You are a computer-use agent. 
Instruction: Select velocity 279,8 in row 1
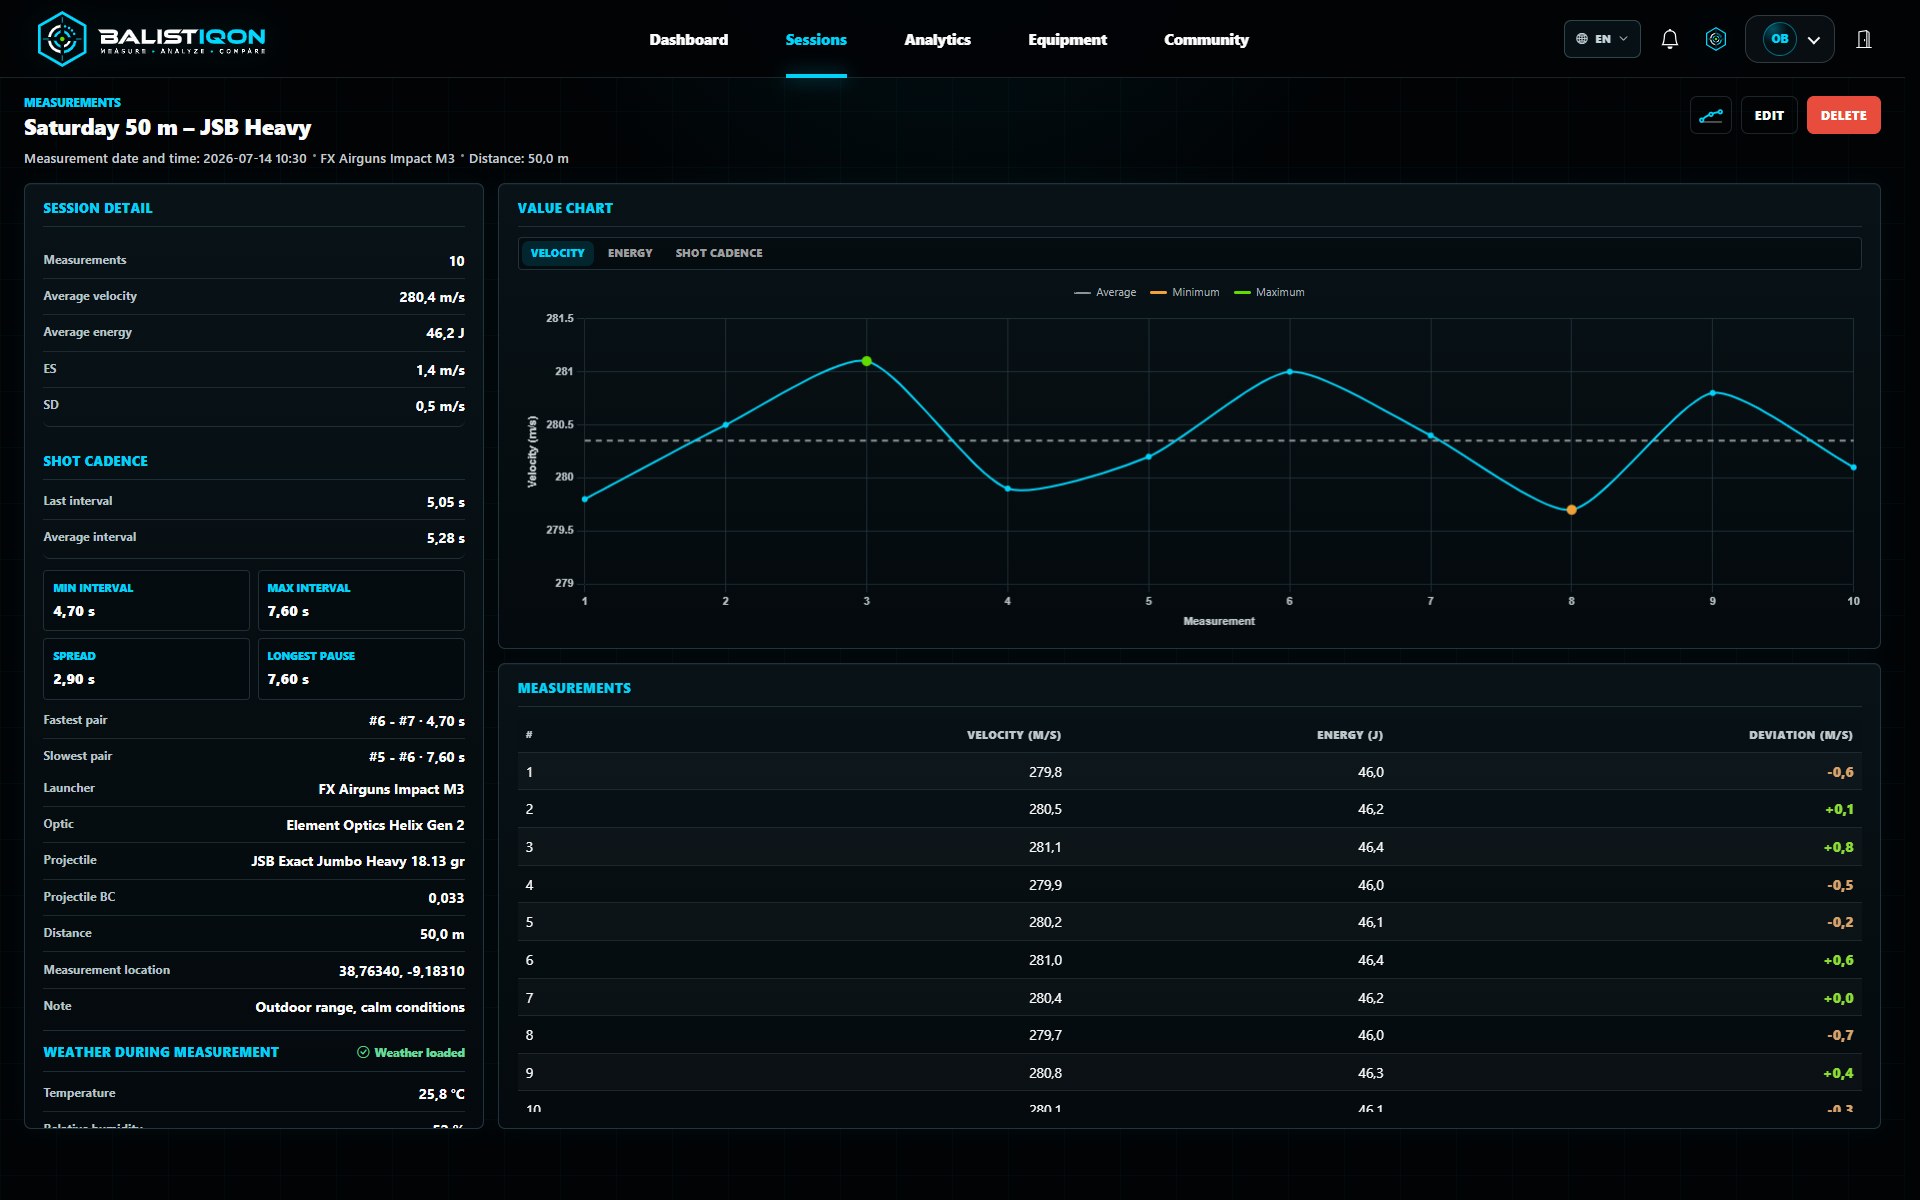point(1045,772)
